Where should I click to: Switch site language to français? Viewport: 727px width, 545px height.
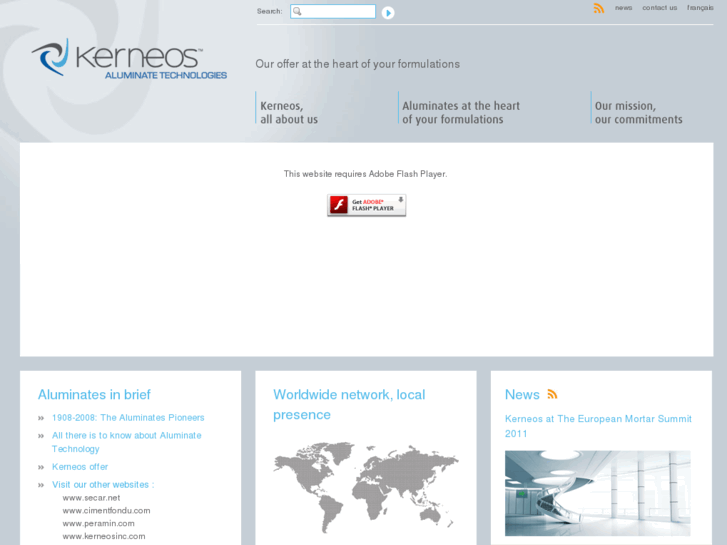(x=700, y=8)
